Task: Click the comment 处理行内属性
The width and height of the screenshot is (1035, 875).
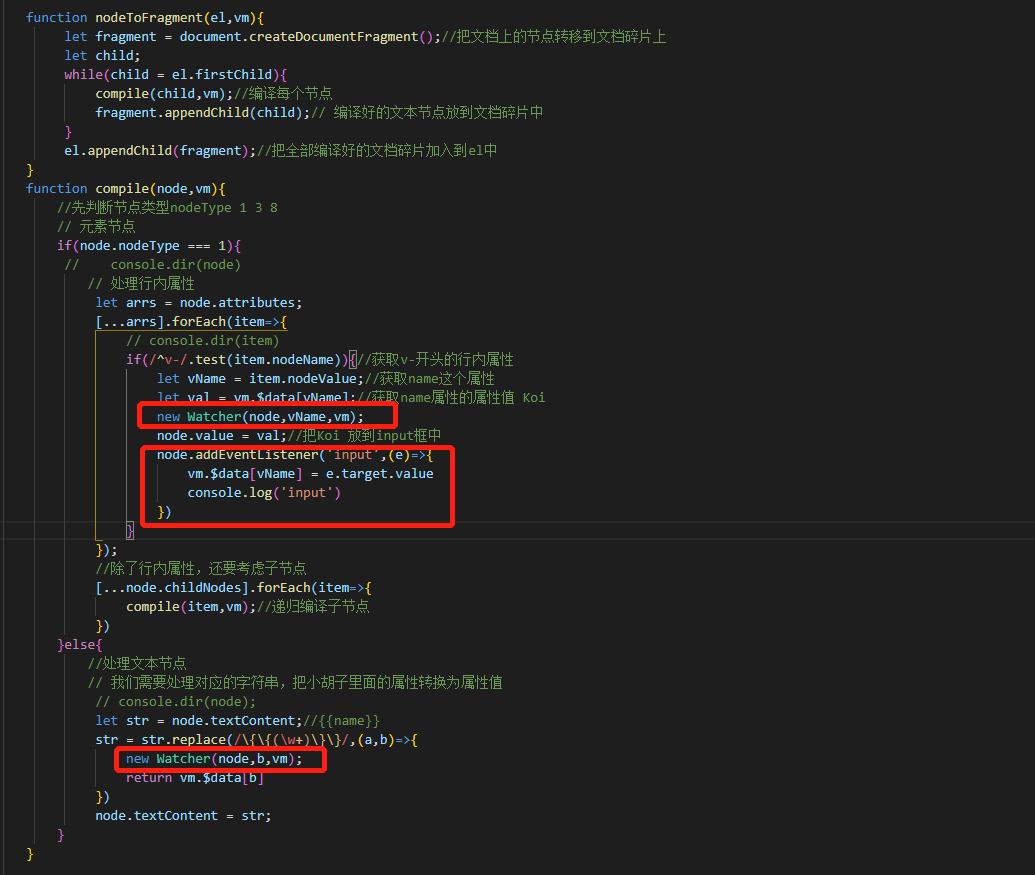Action: 141,284
